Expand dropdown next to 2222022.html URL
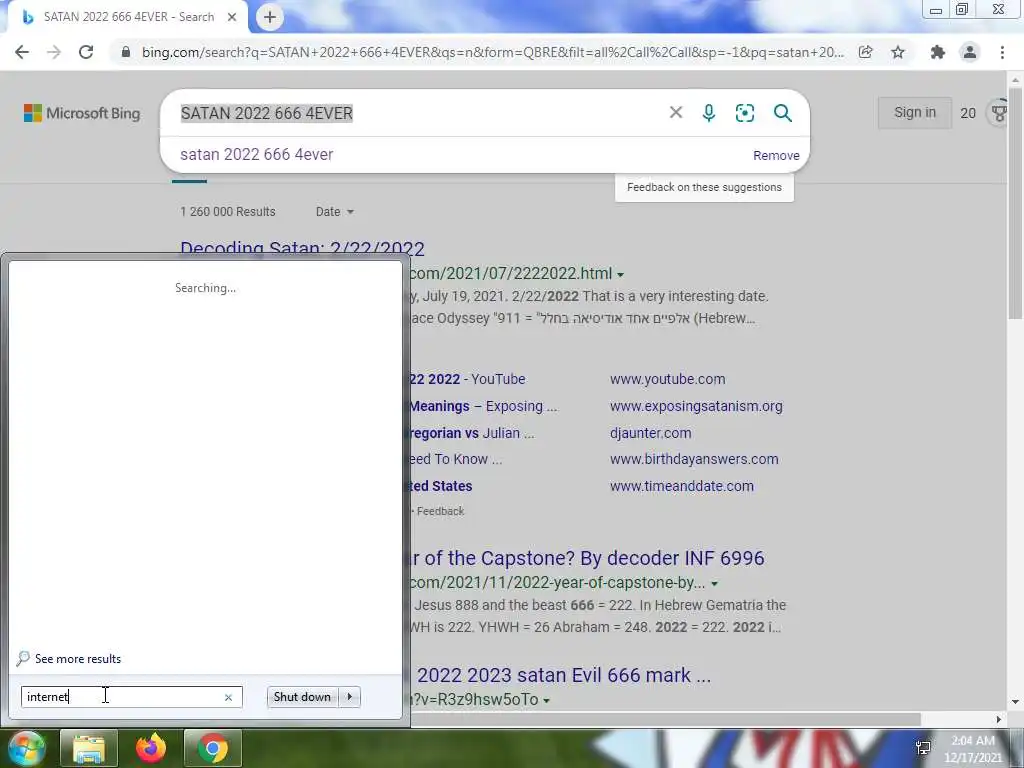Image resolution: width=1024 pixels, height=768 pixels. [620, 274]
